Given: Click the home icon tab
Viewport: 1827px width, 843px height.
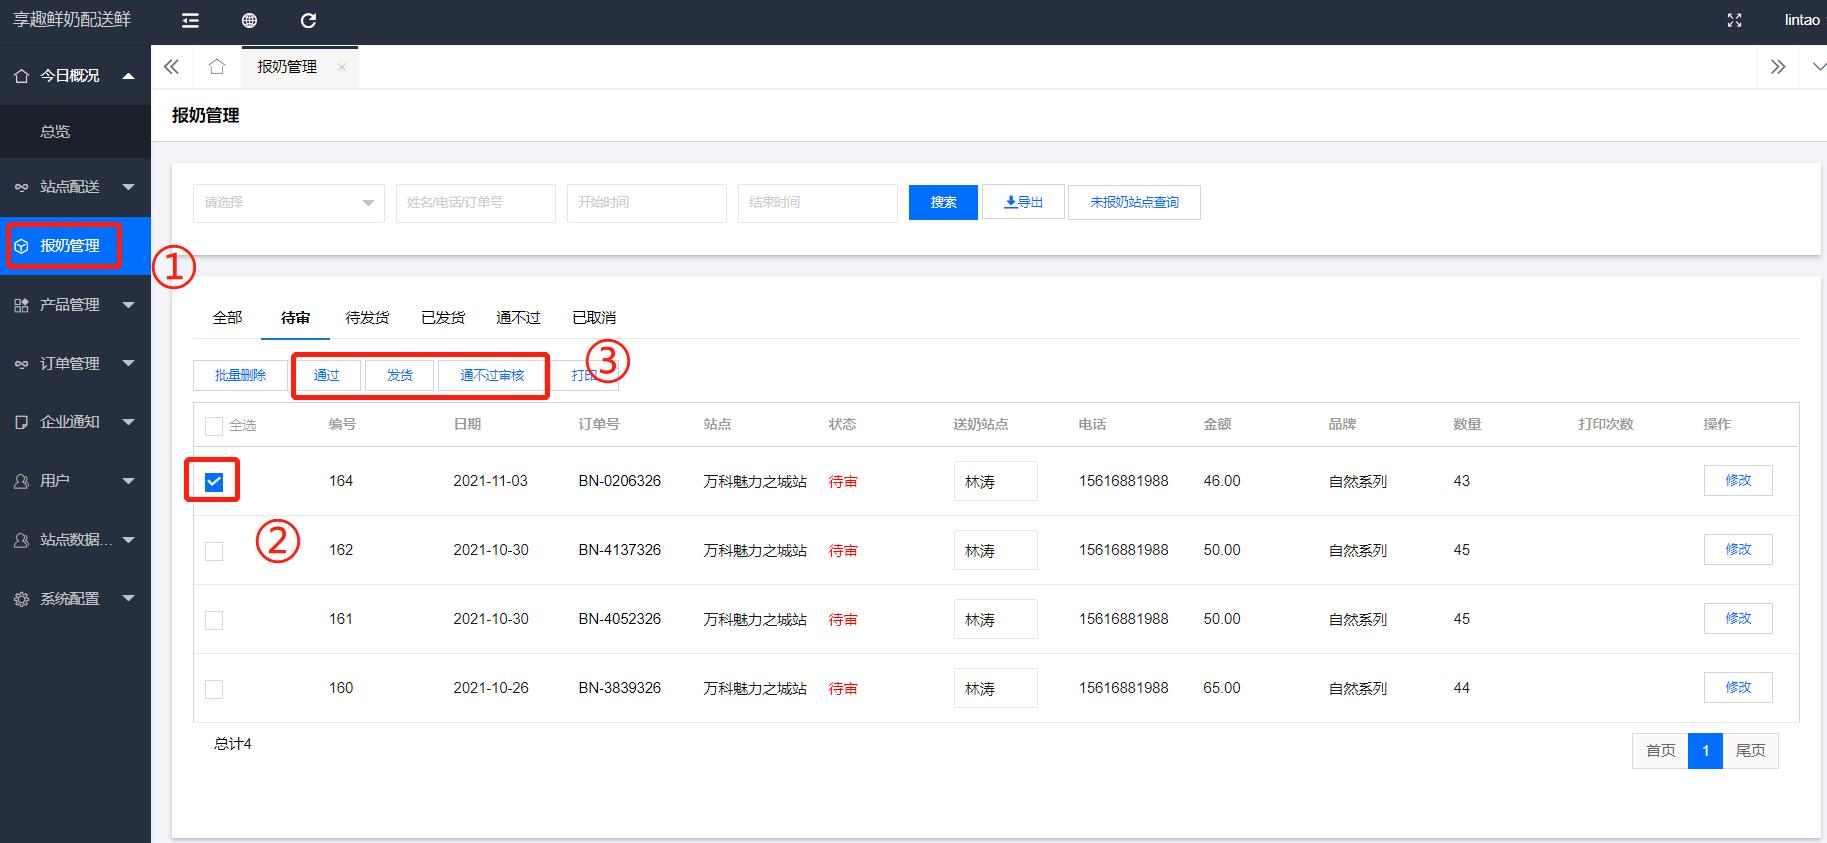Looking at the screenshot, I should pos(216,67).
